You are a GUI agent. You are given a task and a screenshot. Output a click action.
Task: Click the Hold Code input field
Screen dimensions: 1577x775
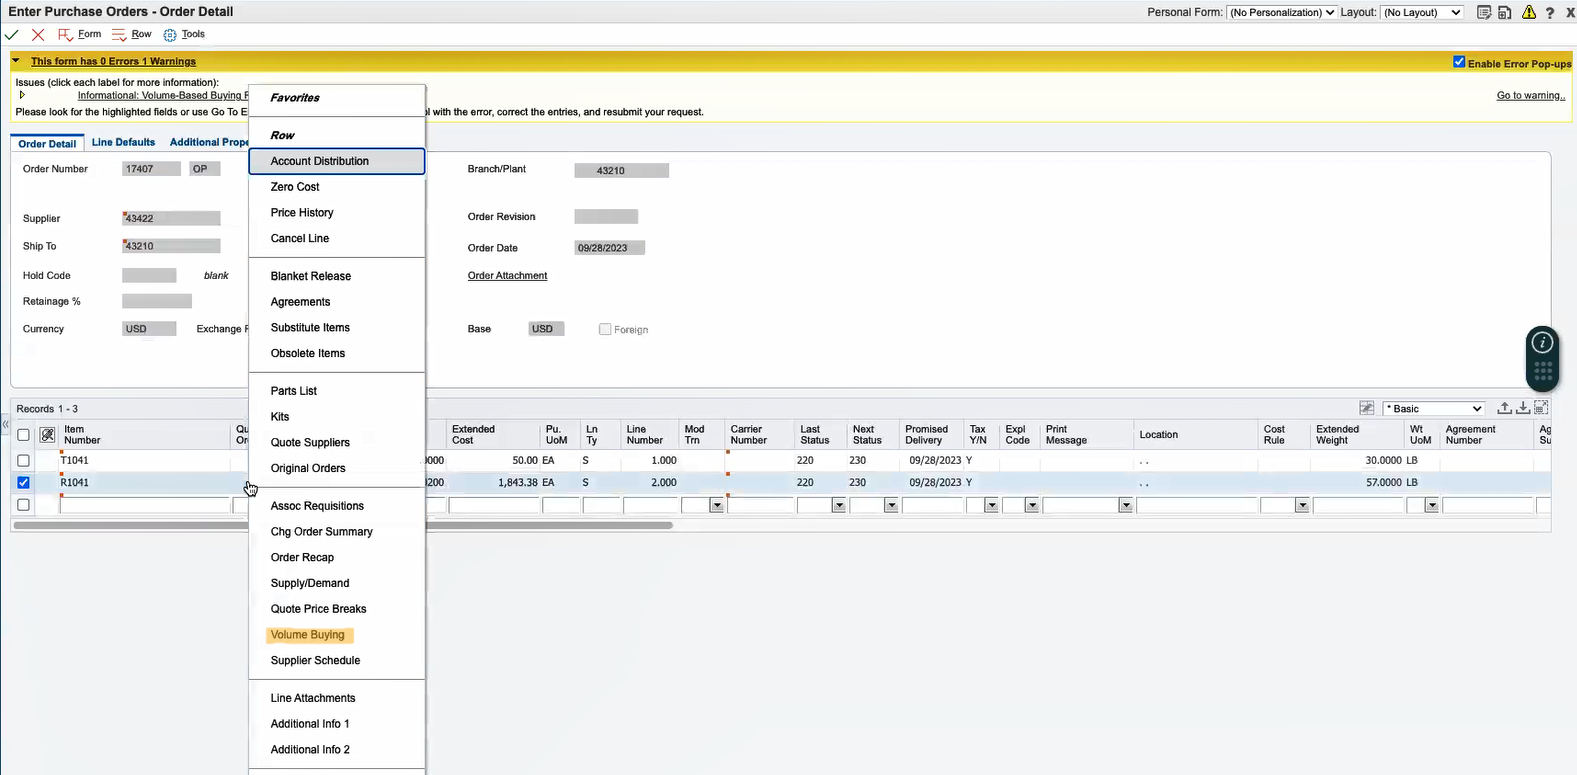coord(149,275)
